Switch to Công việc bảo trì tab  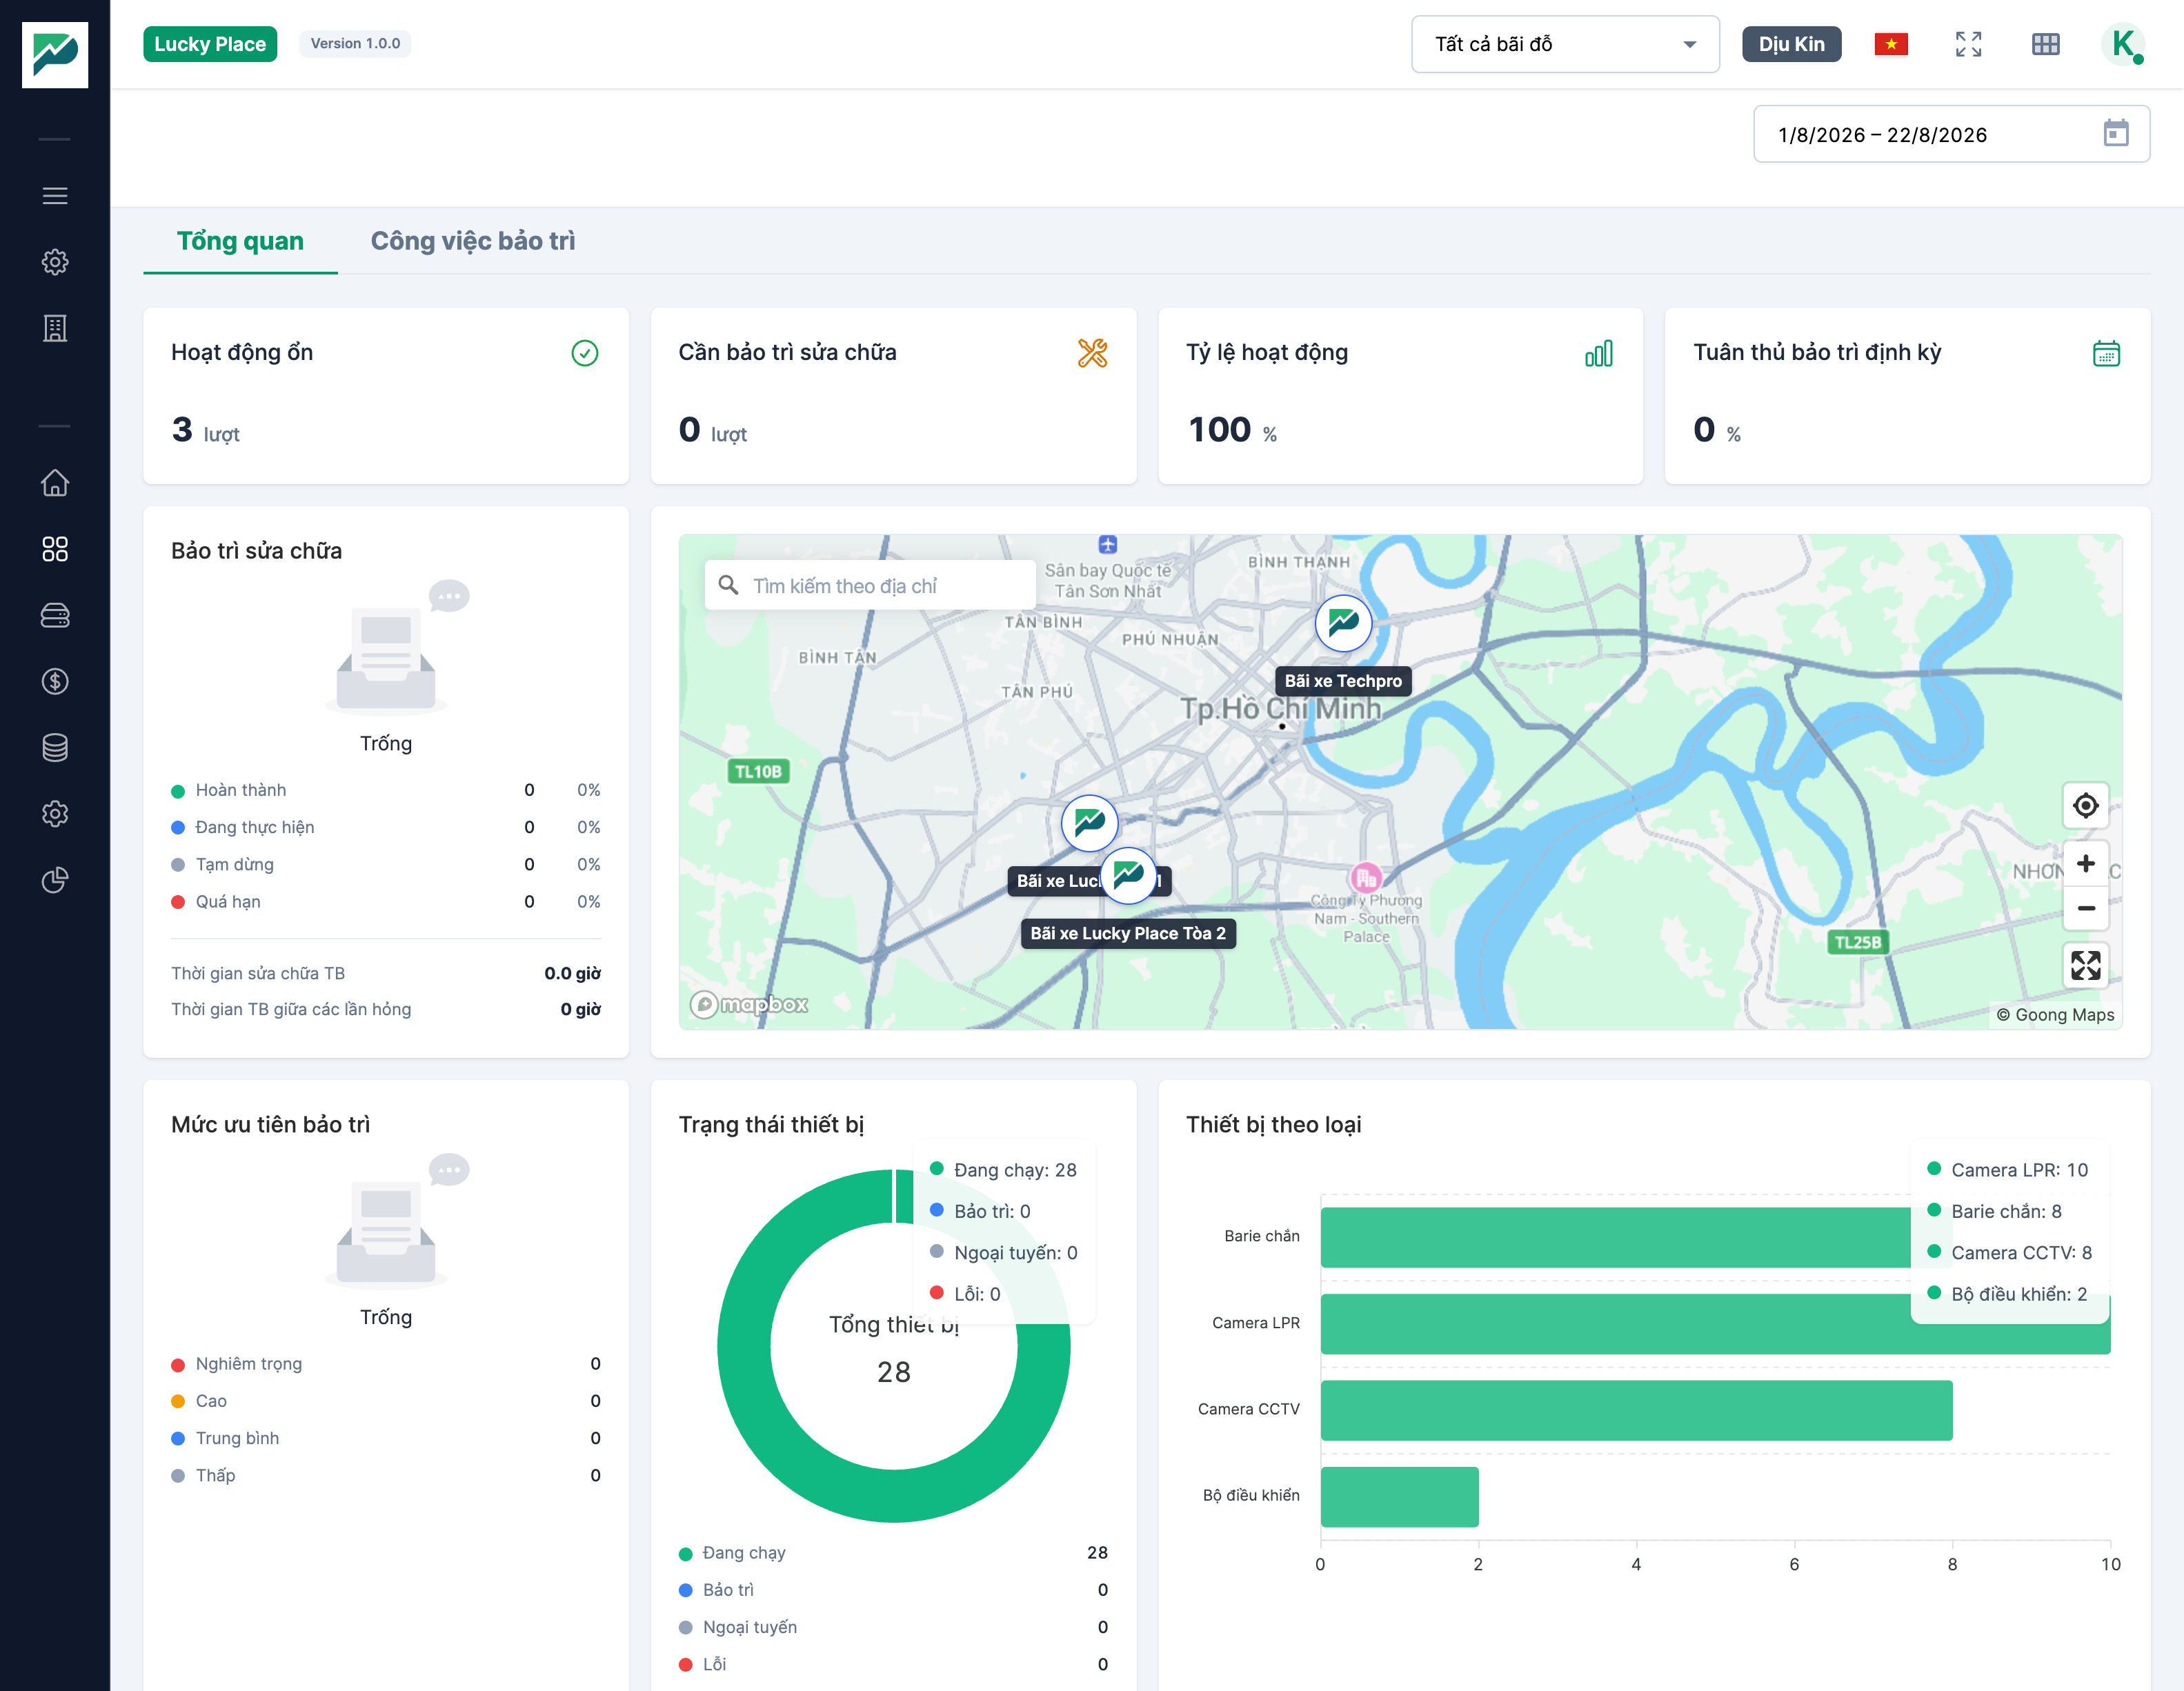click(x=472, y=241)
